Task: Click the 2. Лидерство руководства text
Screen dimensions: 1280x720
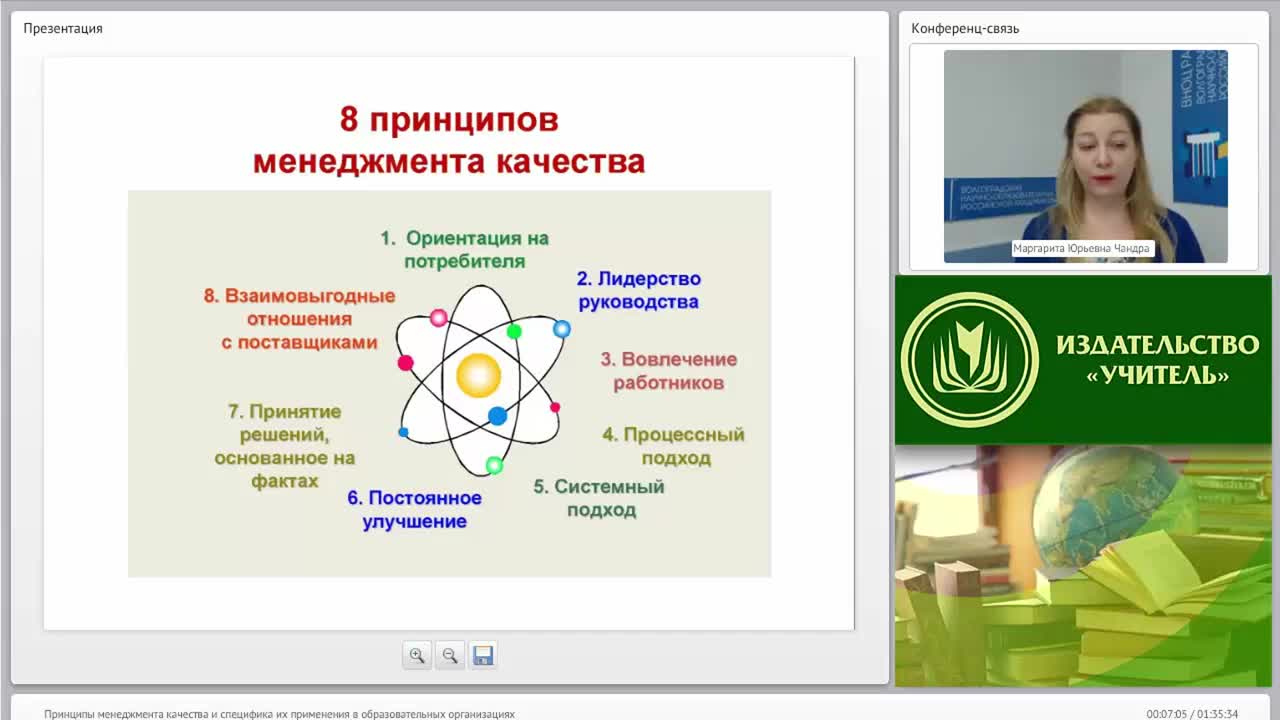Action: [x=638, y=290]
